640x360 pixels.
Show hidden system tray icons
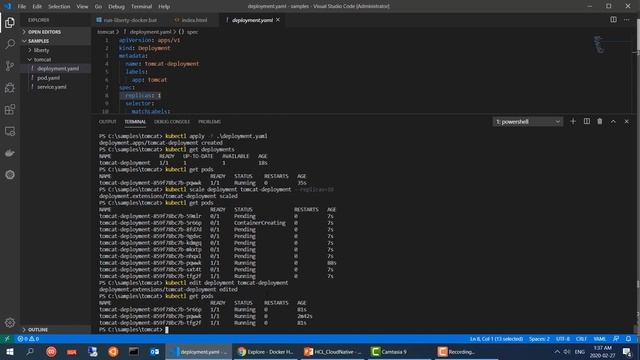click(x=557, y=351)
